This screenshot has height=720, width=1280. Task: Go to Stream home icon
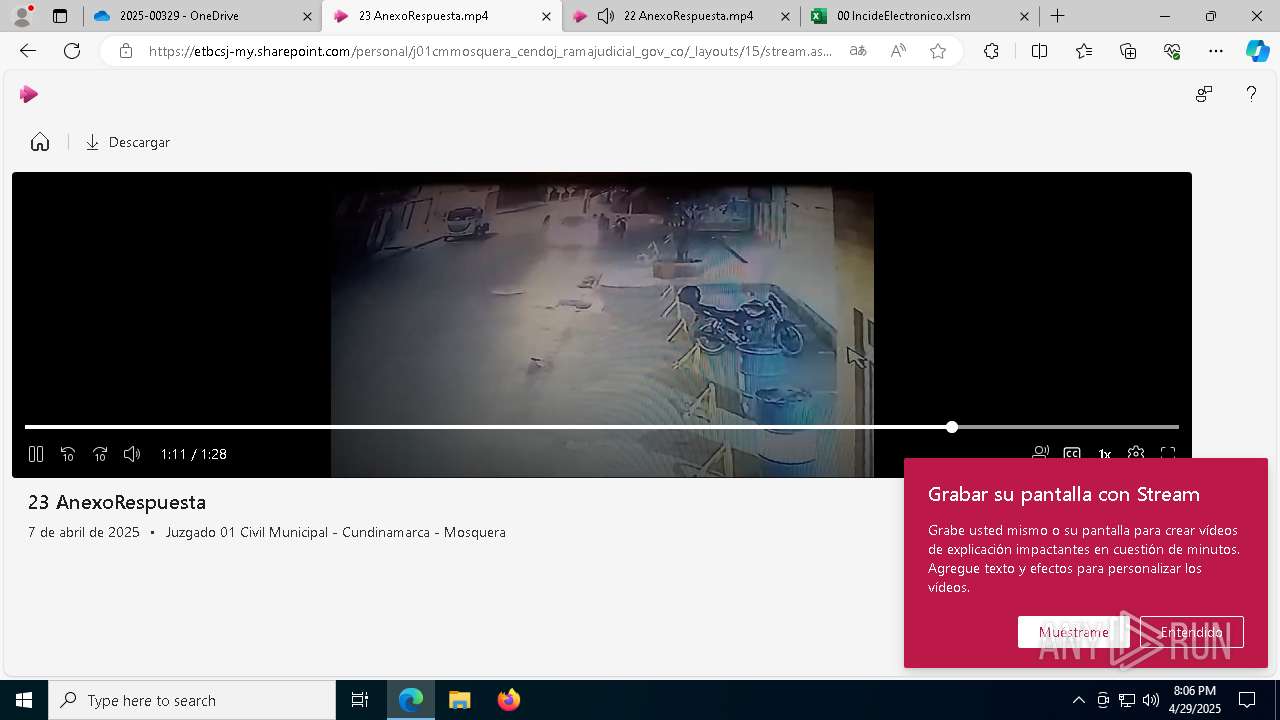(x=40, y=142)
